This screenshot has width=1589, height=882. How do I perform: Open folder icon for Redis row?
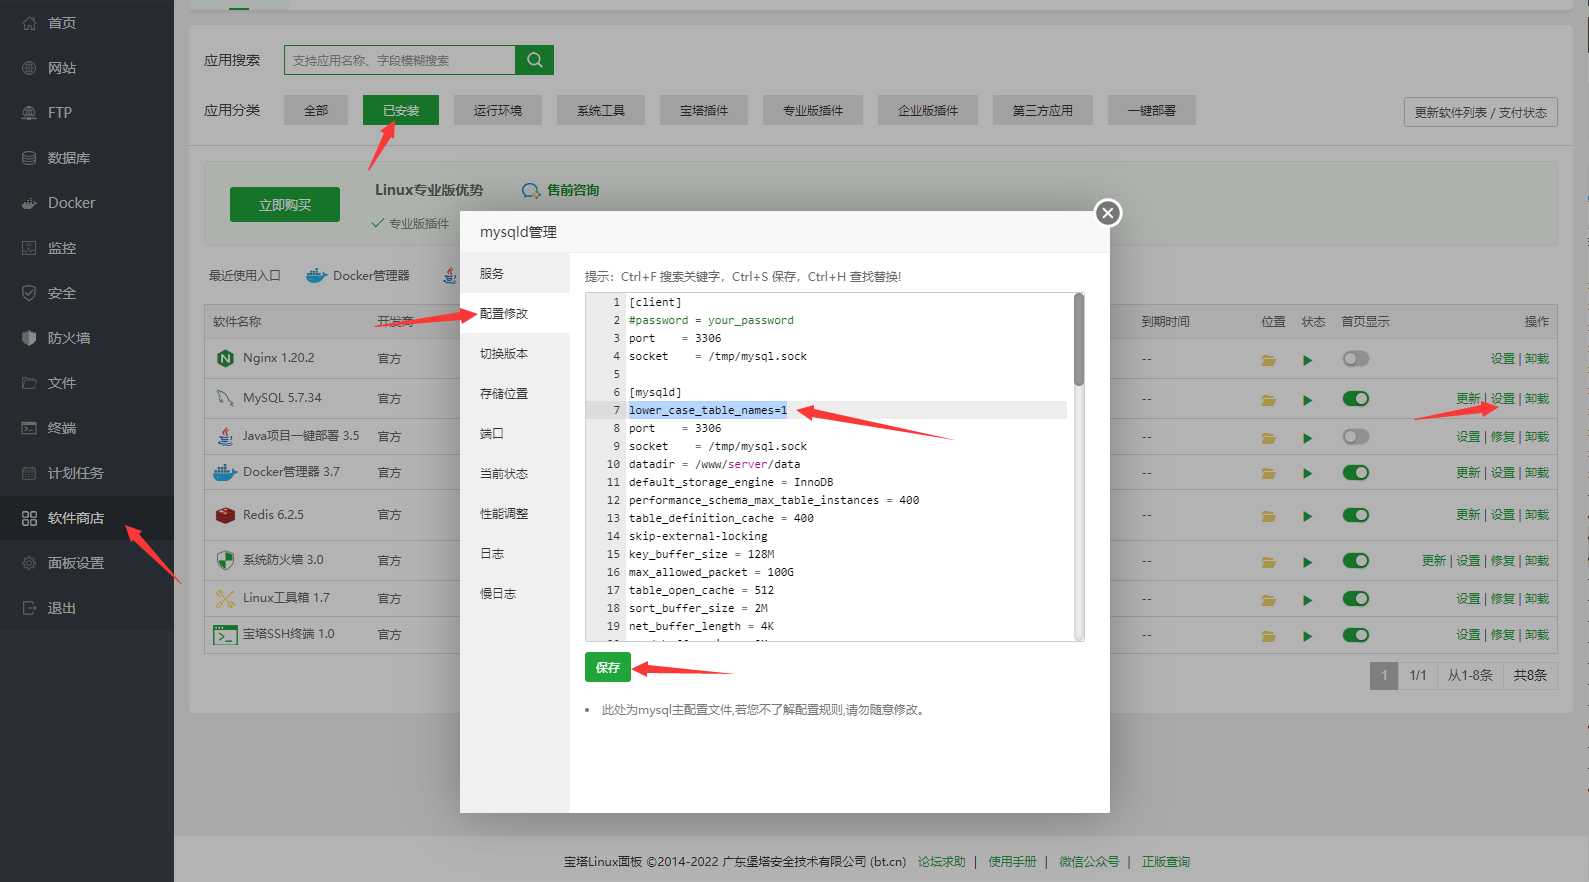coord(1268,517)
